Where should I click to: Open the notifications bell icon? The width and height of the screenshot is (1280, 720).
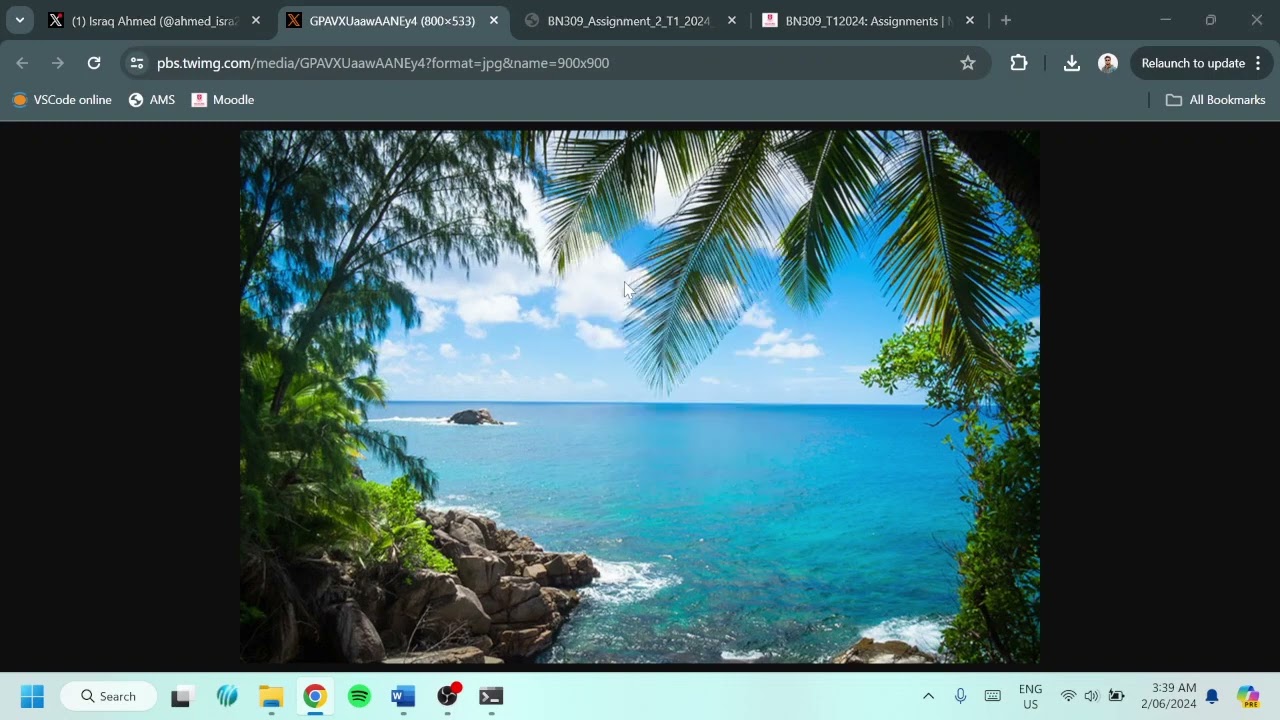(x=1212, y=696)
